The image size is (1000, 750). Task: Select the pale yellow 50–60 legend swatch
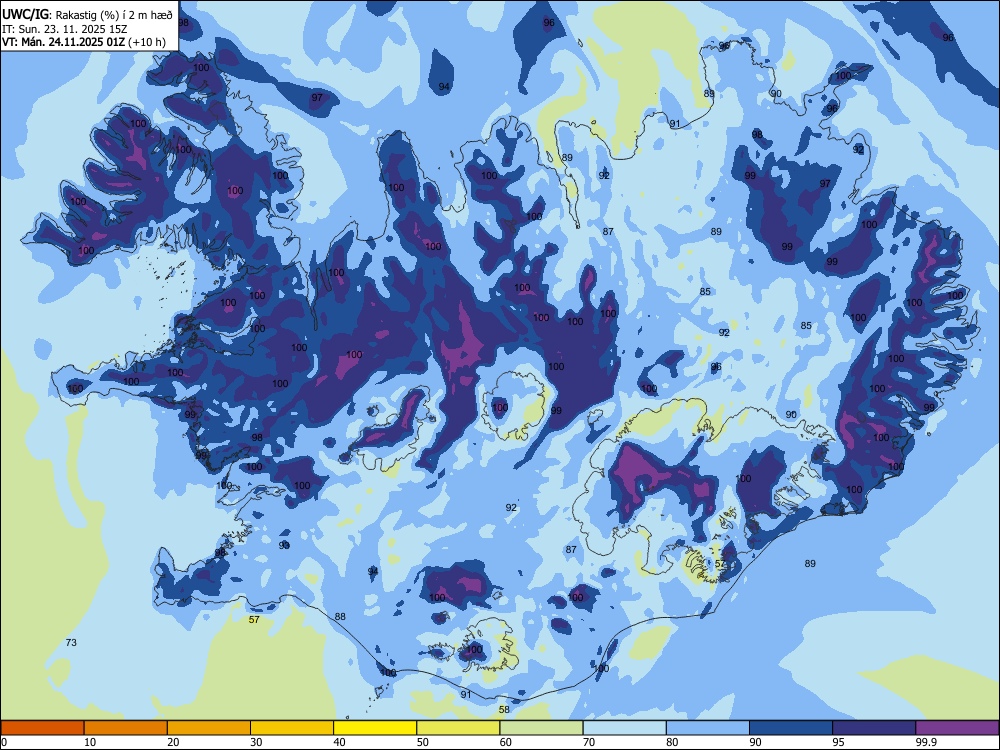point(458,728)
